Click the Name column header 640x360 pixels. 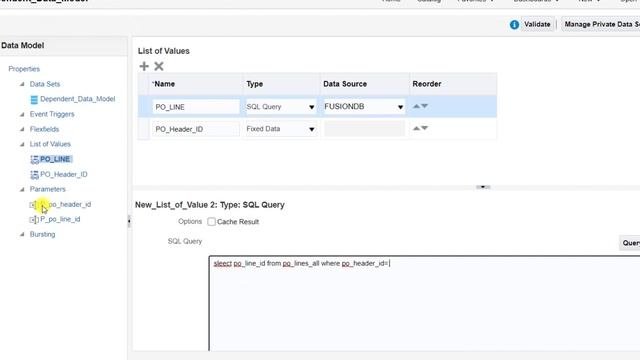click(196, 84)
